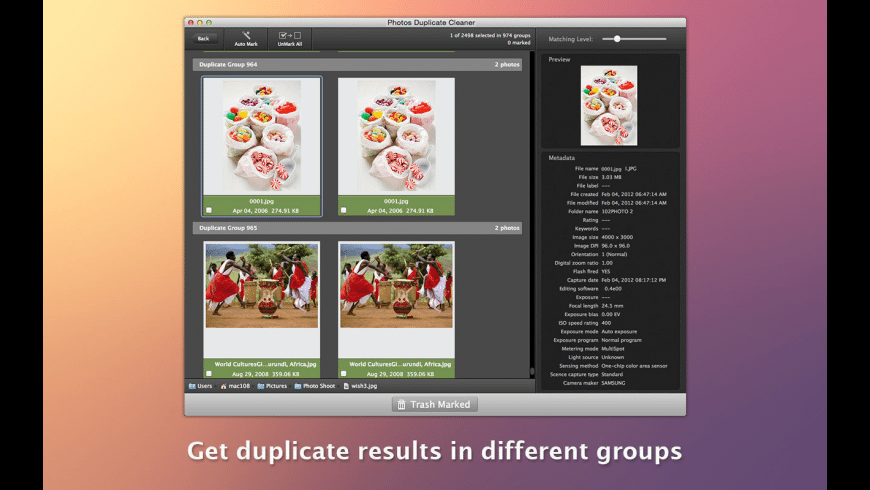This screenshot has width=870, height=490.
Task: Click Capture date 'Feb 04, 2012 08:17:12 PM'
Action: click(x=634, y=280)
